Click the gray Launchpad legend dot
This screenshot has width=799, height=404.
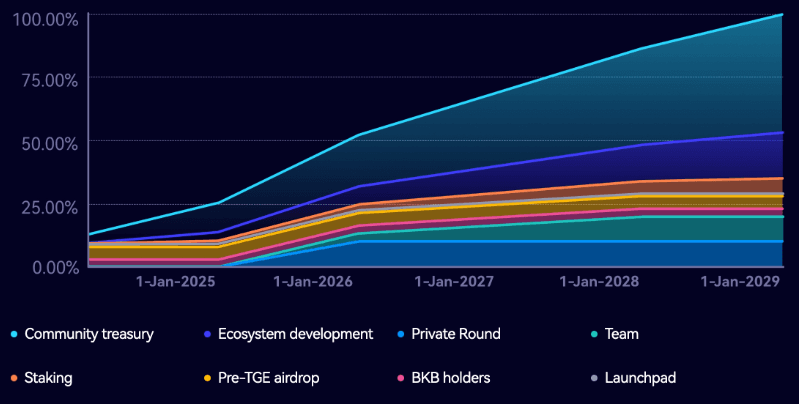594,378
